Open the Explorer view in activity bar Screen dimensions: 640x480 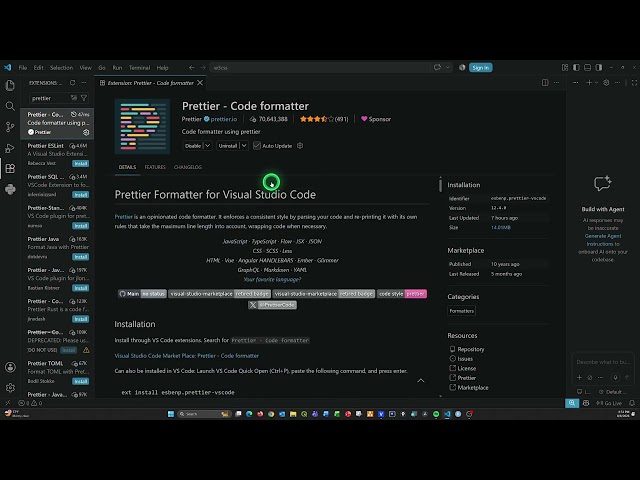10,85
